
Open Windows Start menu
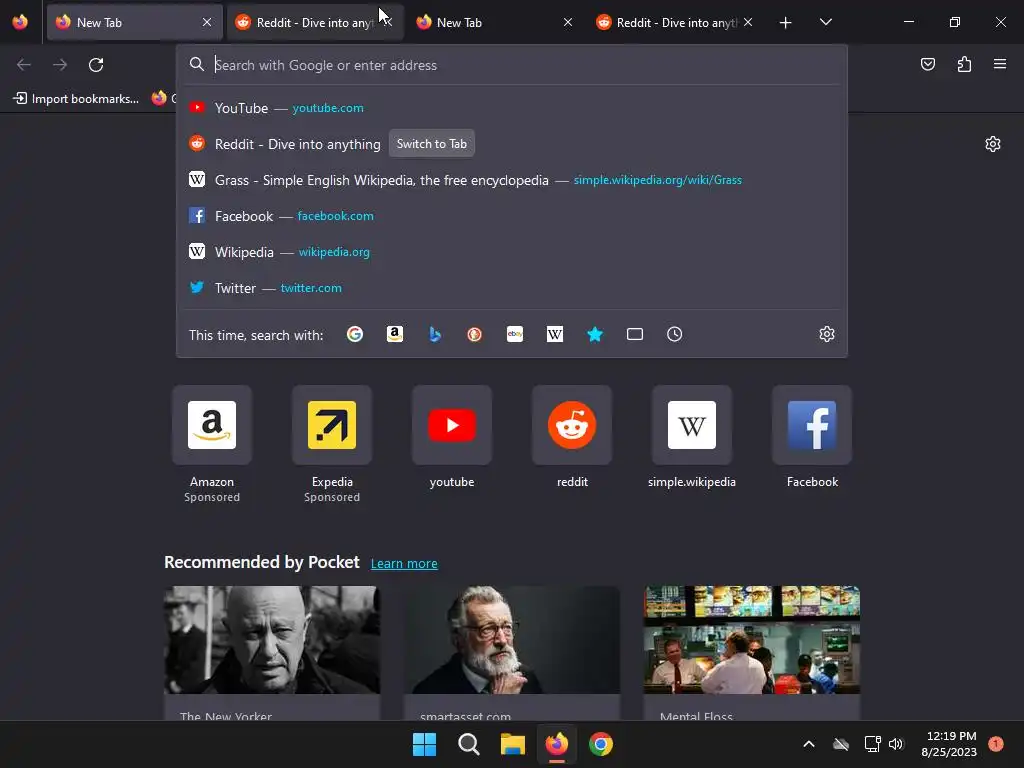424,744
